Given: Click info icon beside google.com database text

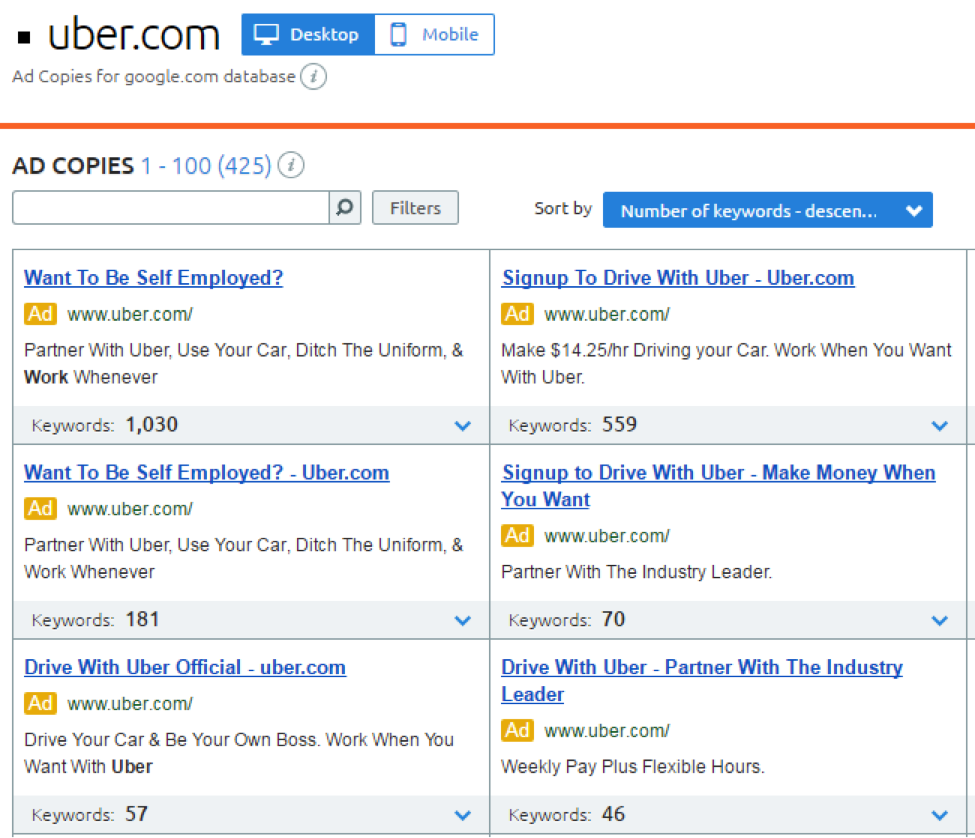Looking at the screenshot, I should tap(313, 76).
